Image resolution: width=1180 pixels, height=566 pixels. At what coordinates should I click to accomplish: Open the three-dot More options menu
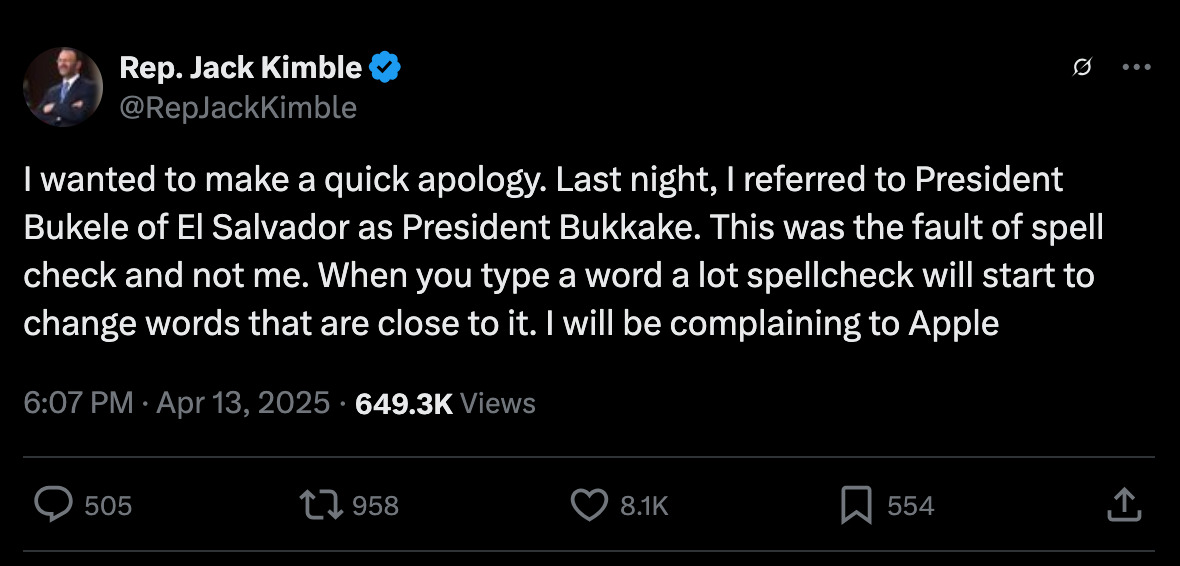1137,68
